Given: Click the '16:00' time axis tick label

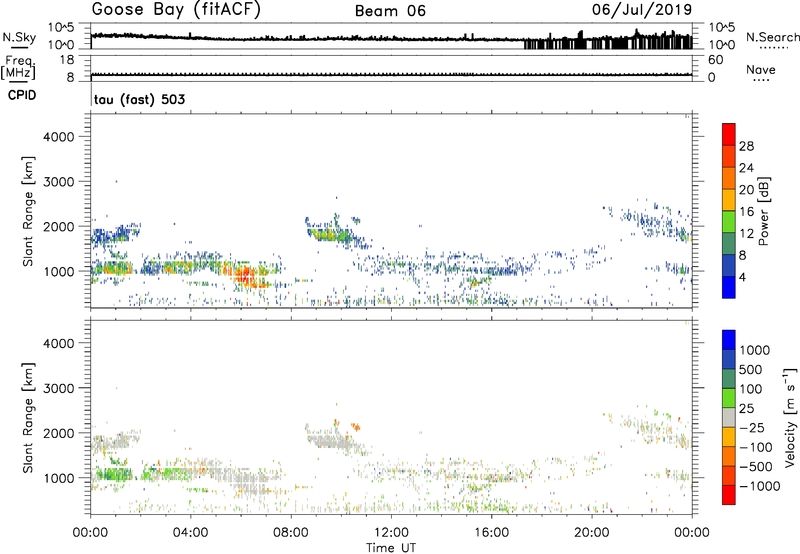Looking at the screenshot, I should pyautogui.click(x=491, y=533).
